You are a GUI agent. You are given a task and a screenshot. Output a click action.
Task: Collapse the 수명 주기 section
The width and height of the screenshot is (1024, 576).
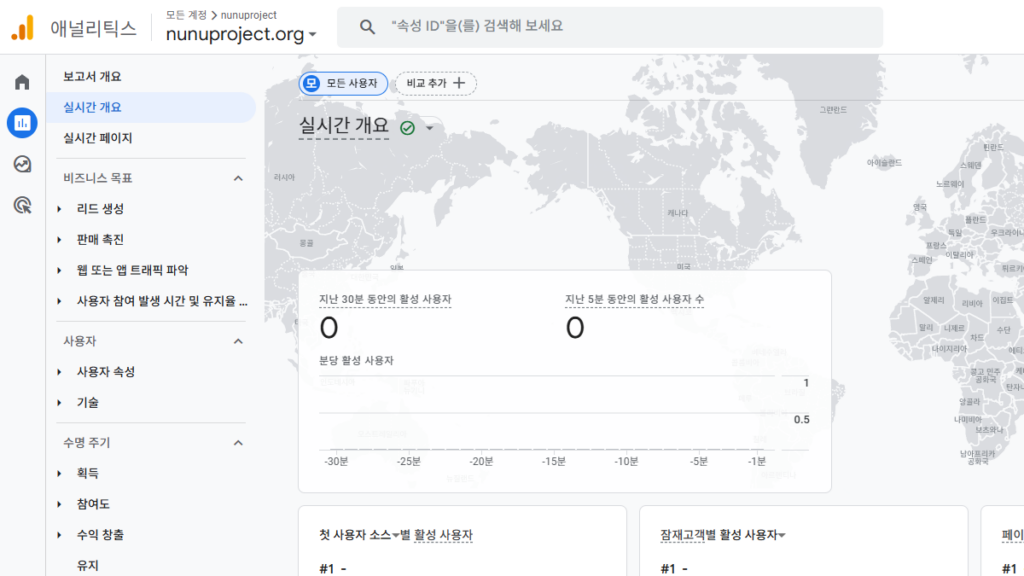[x=238, y=443]
